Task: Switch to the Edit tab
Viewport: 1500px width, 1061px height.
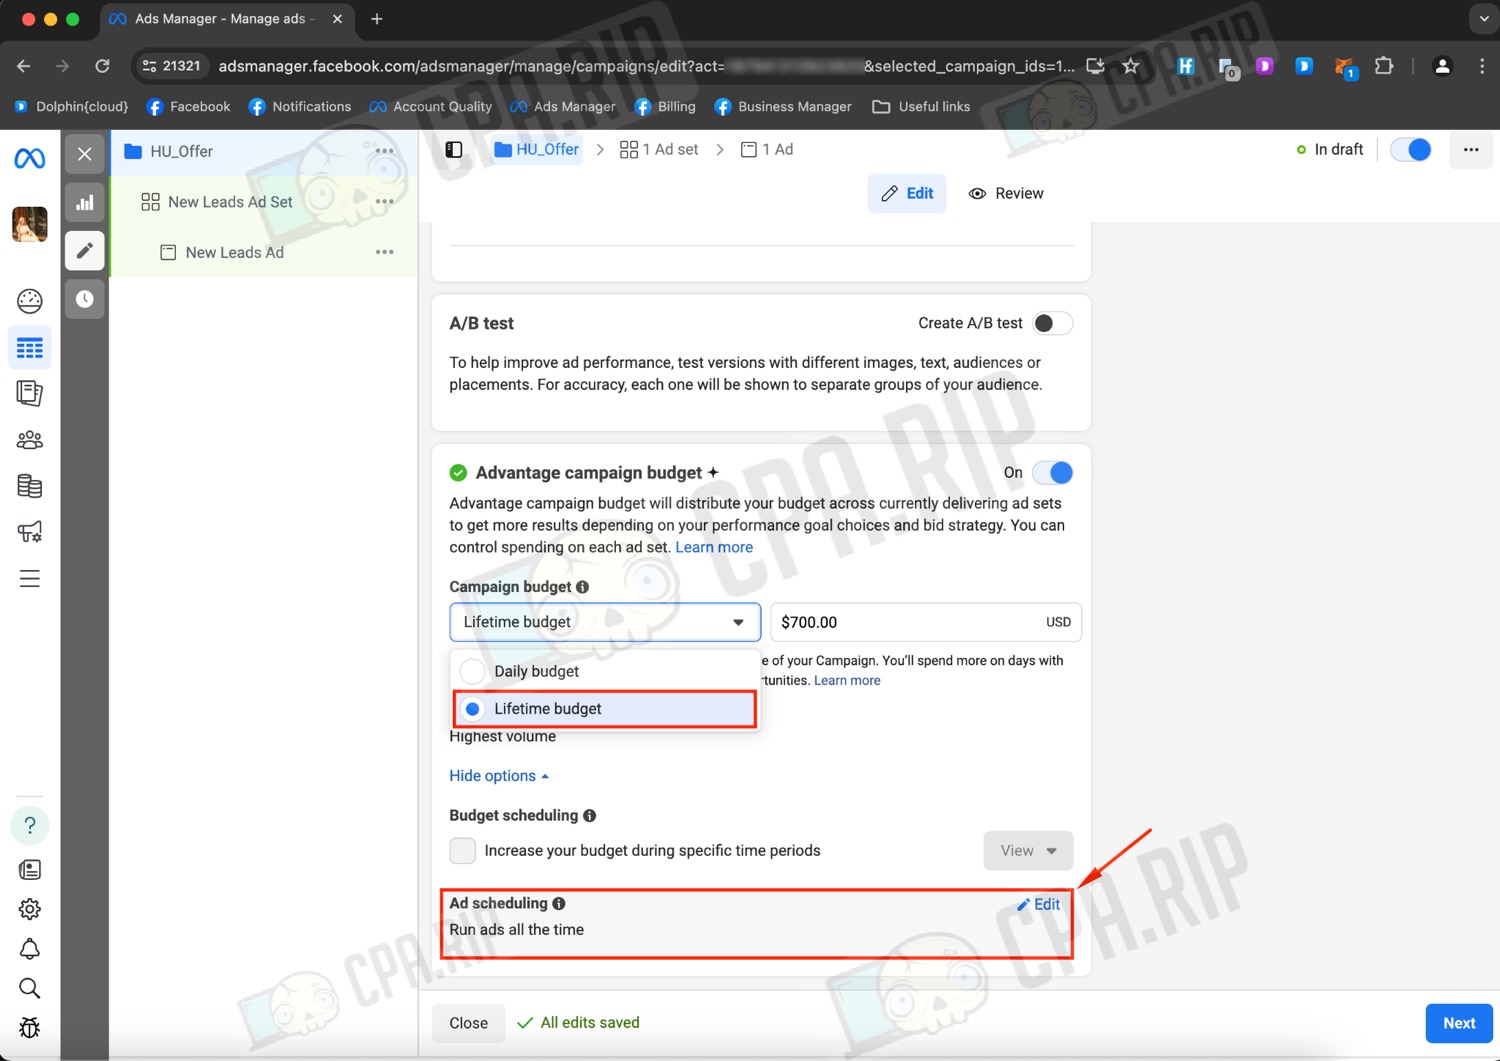Action: [907, 194]
